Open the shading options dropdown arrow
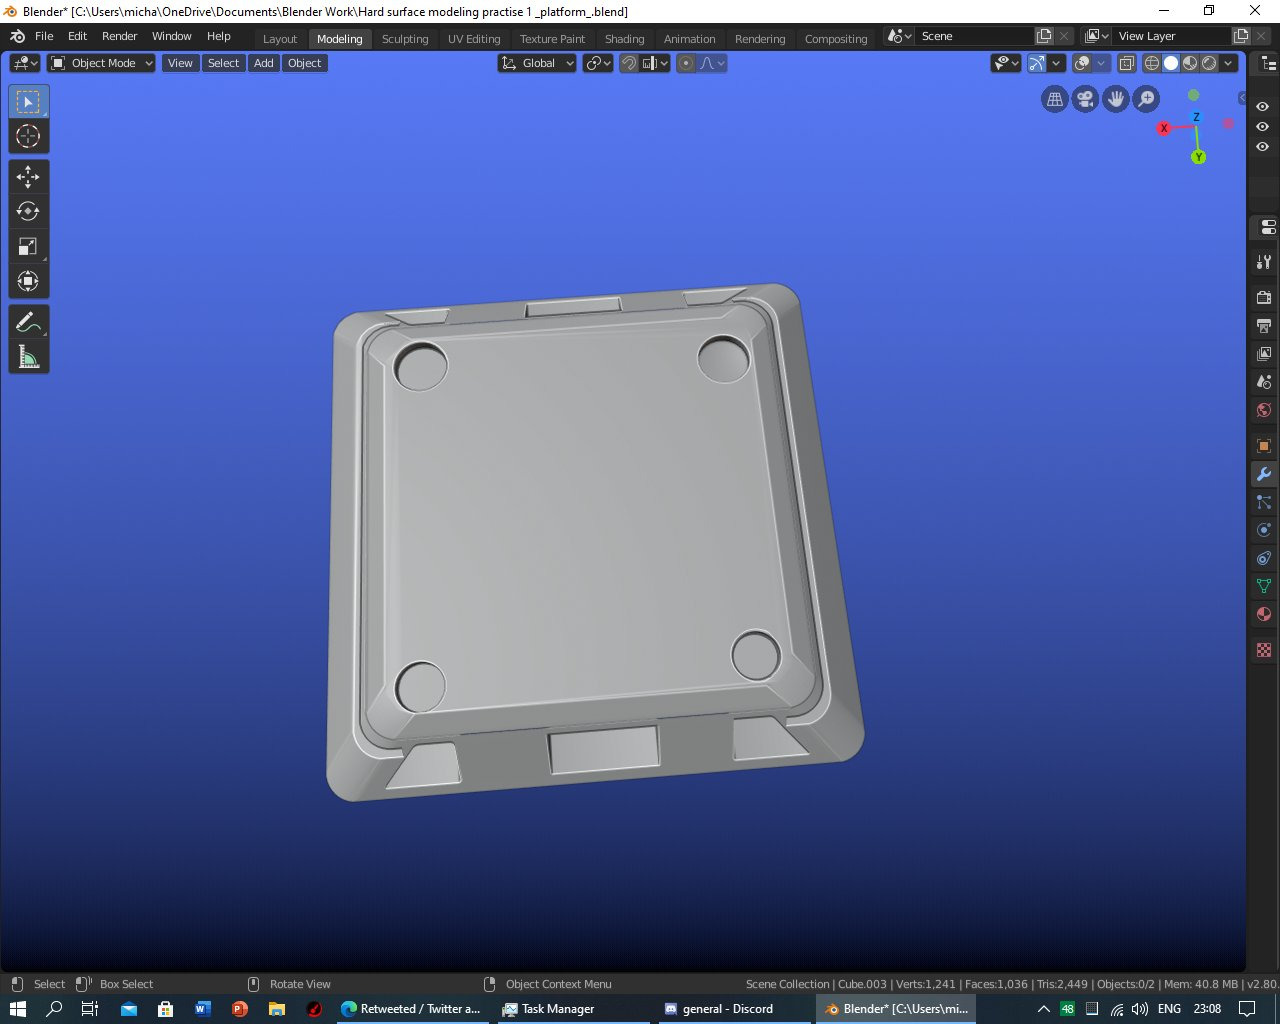The image size is (1280, 1024). (1229, 63)
